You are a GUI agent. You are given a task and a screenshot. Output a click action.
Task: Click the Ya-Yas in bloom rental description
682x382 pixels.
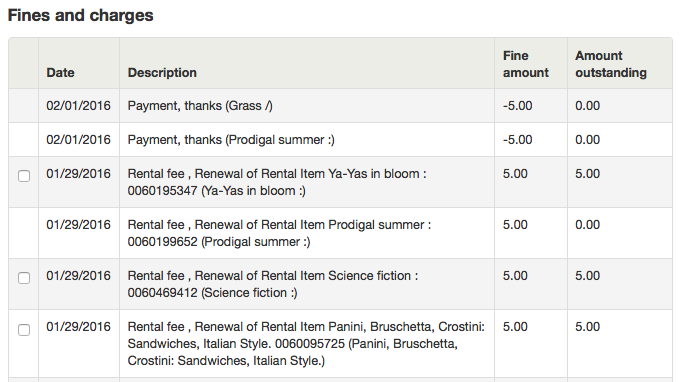[277, 182]
